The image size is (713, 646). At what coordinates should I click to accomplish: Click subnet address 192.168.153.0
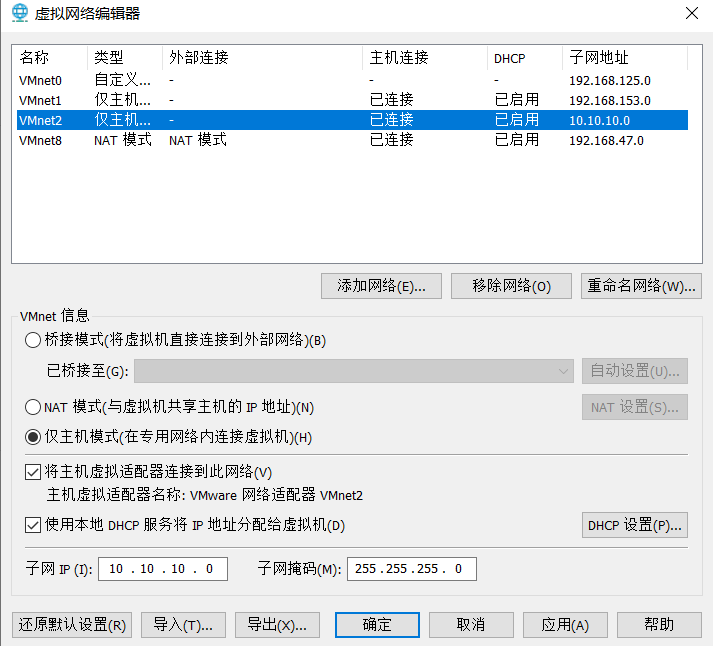pos(610,100)
